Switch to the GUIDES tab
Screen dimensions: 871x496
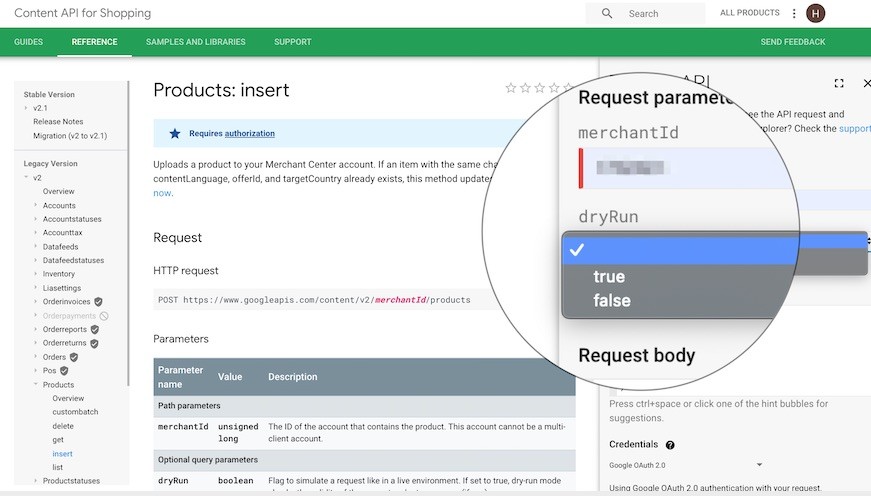(x=28, y=42)
